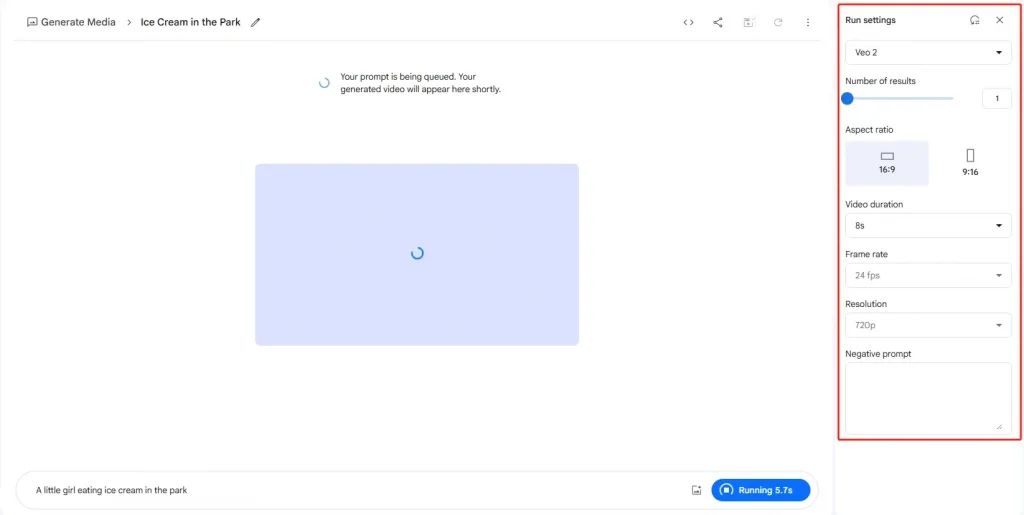Share the prompt using share icon
The width and height of the screenshot is (1024, 515).
click(718, 22)
